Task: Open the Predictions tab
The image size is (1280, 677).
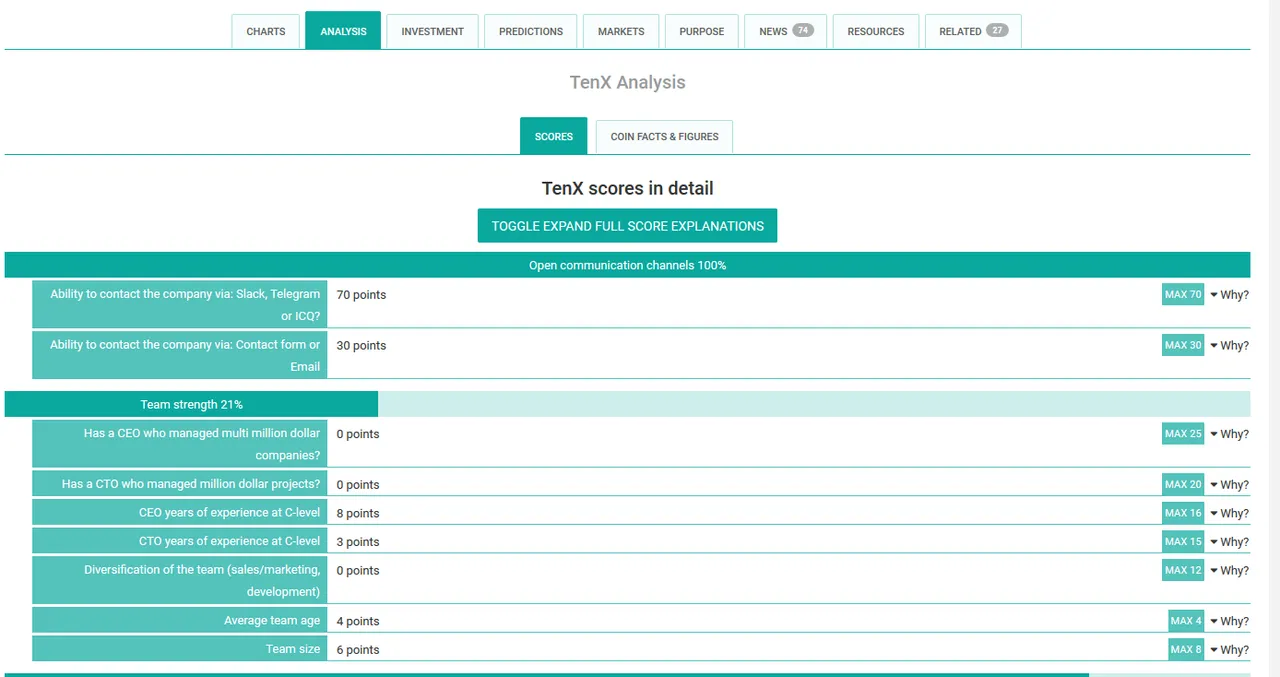Action: 531,31
